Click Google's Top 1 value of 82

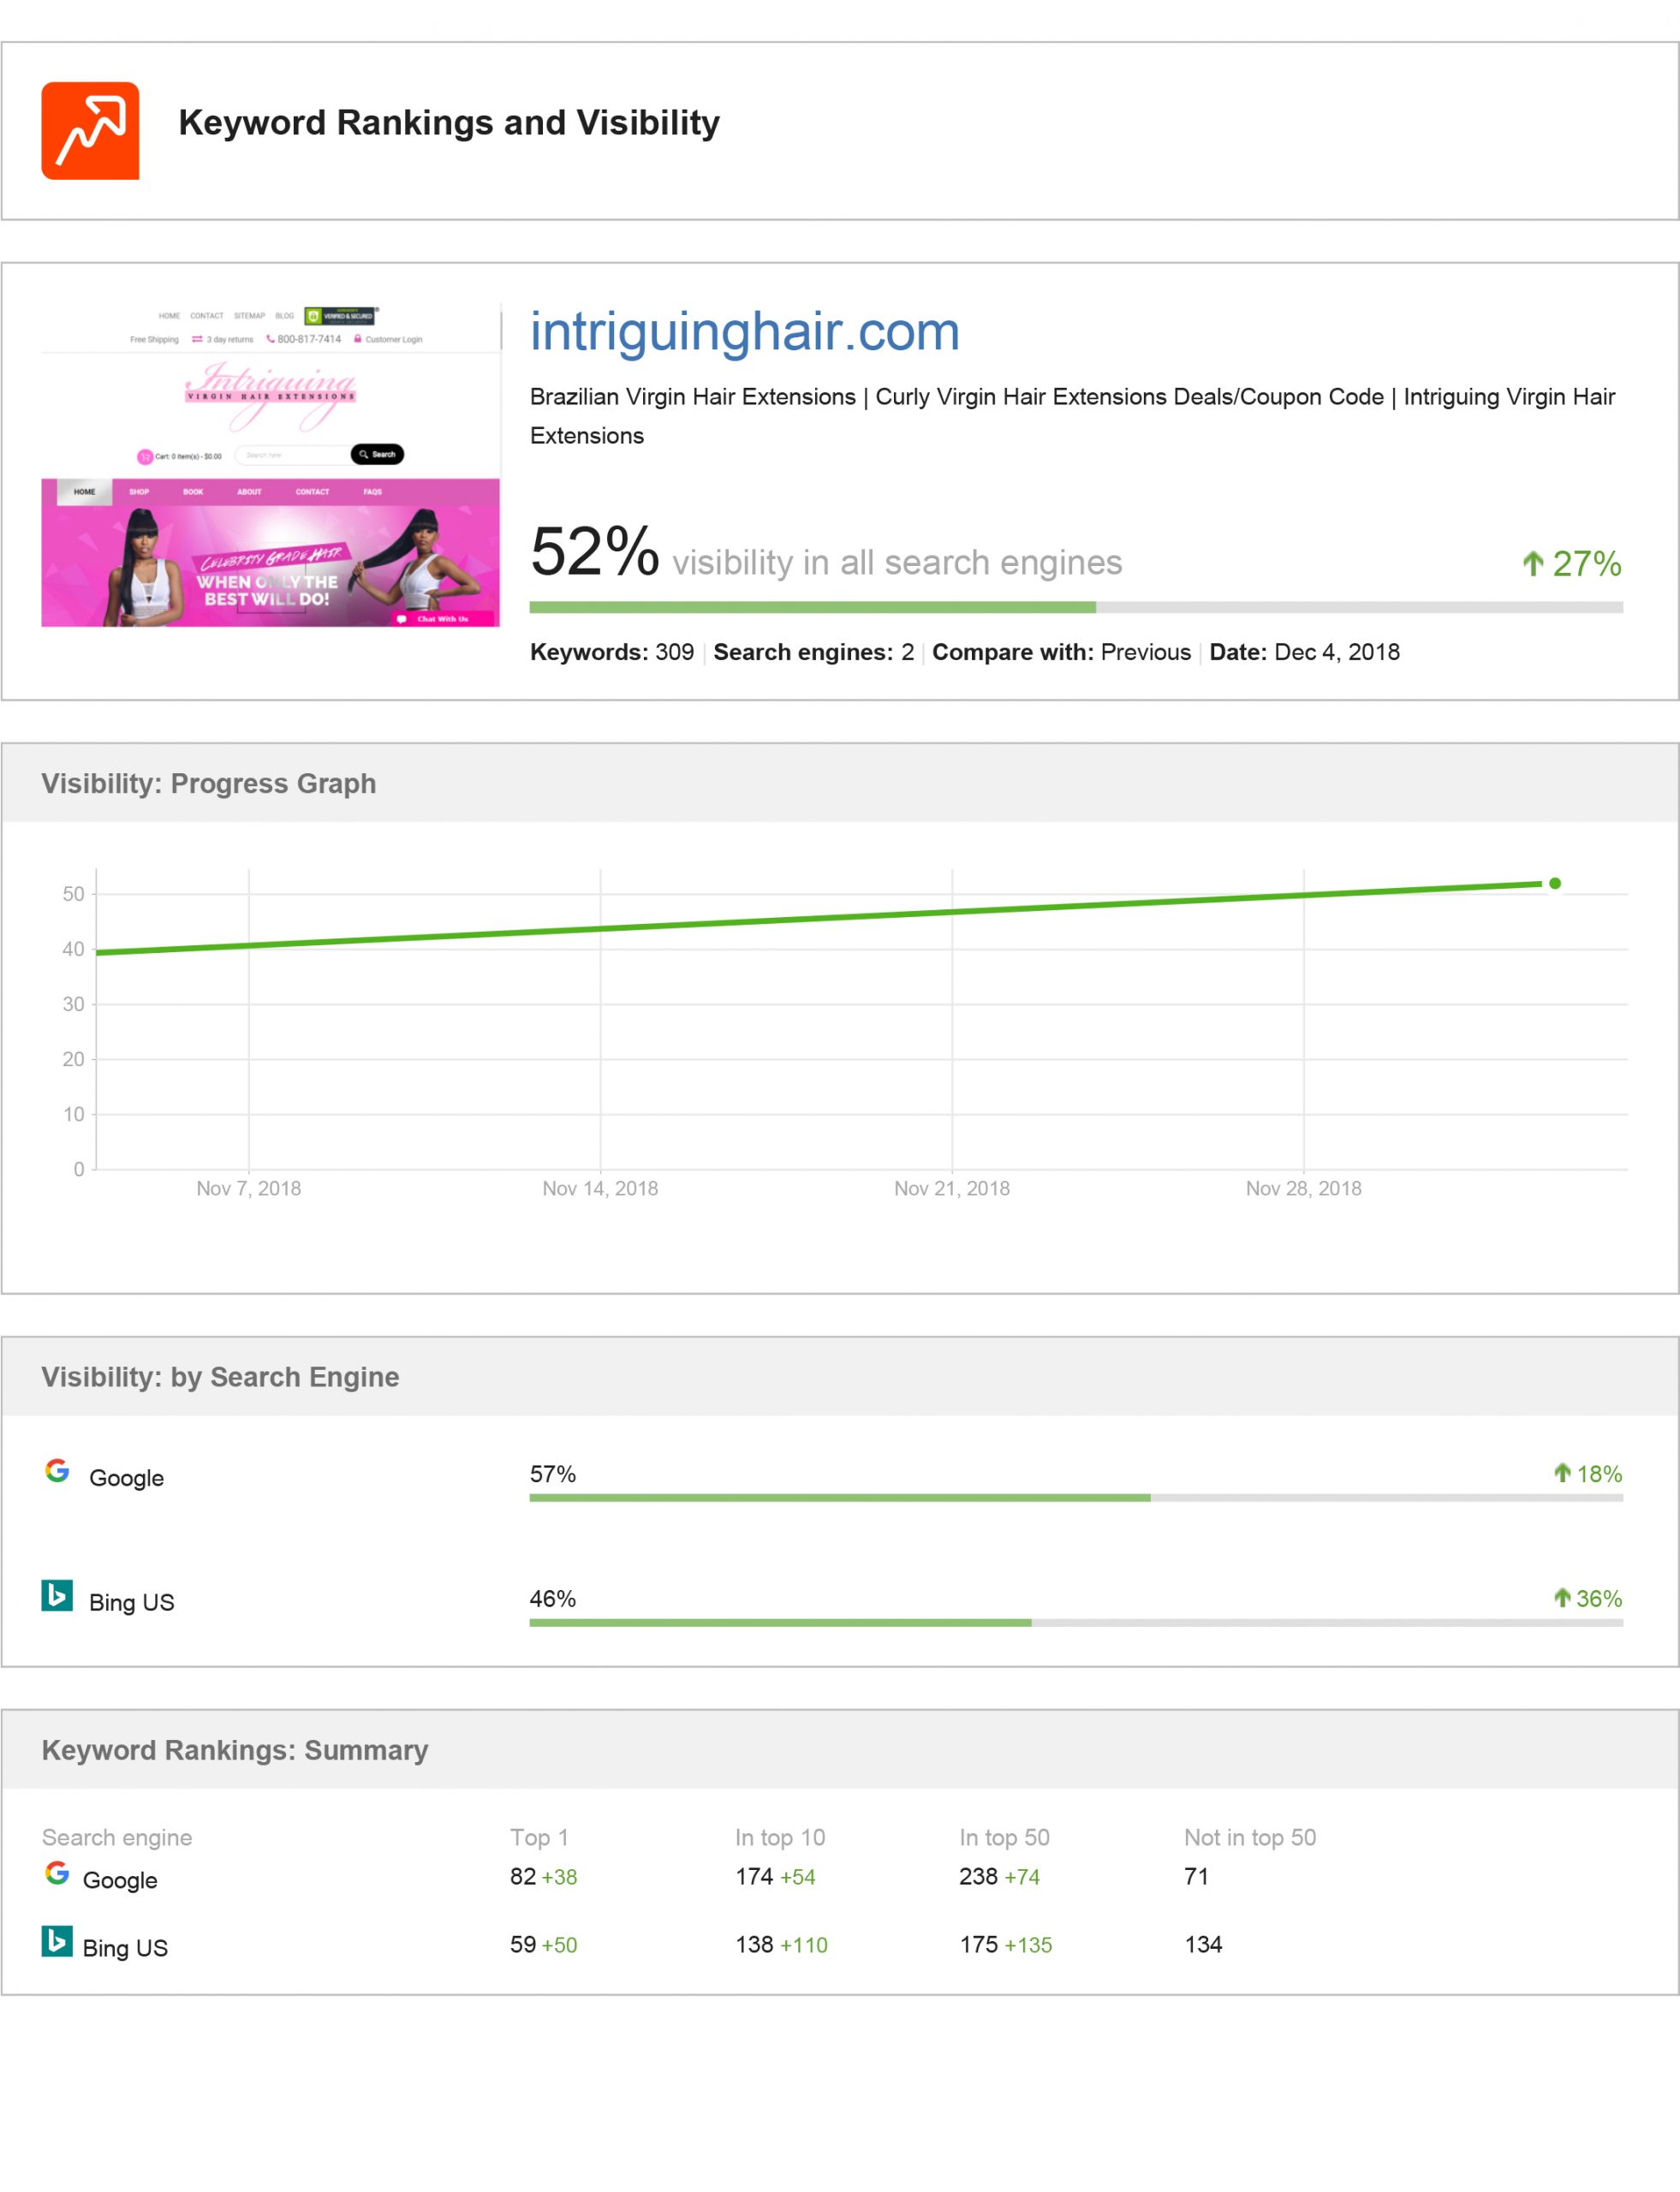523,1877
